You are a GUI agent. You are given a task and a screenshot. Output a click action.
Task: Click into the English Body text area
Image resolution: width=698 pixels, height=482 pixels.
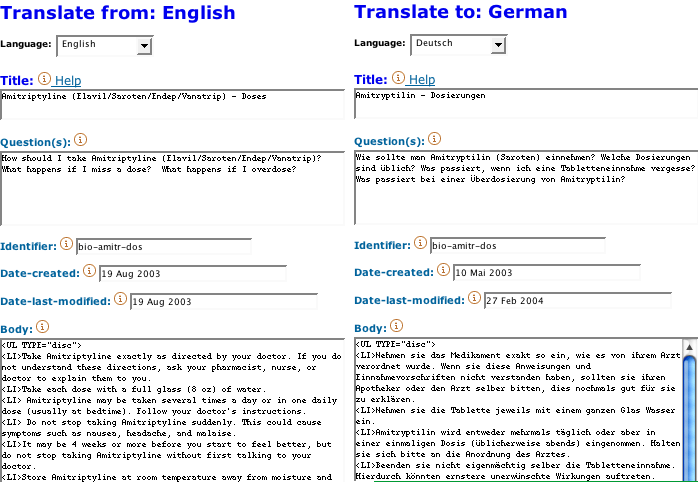(172, 410)
